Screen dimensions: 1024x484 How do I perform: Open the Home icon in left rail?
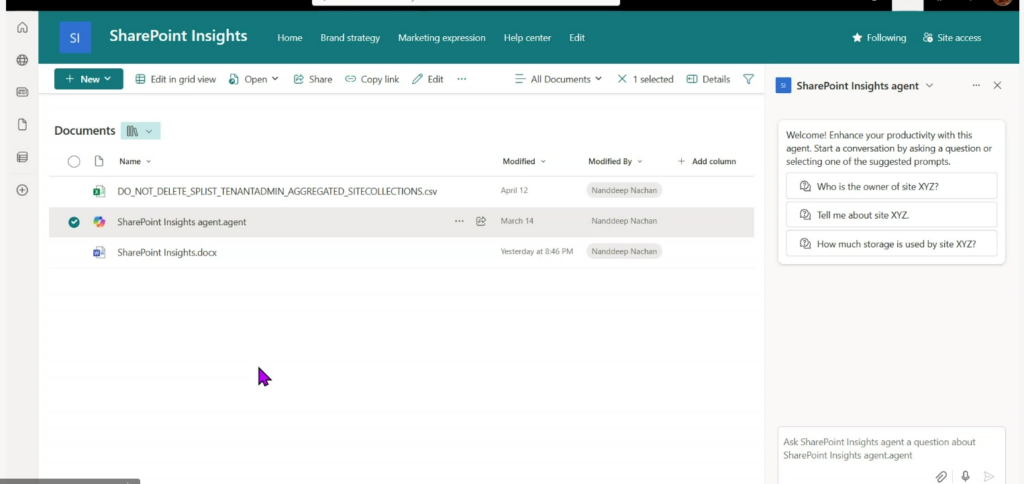(x=22, y=27)
